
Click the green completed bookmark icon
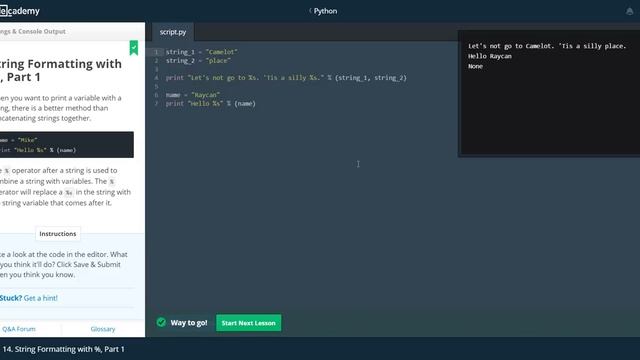(133, 48)
